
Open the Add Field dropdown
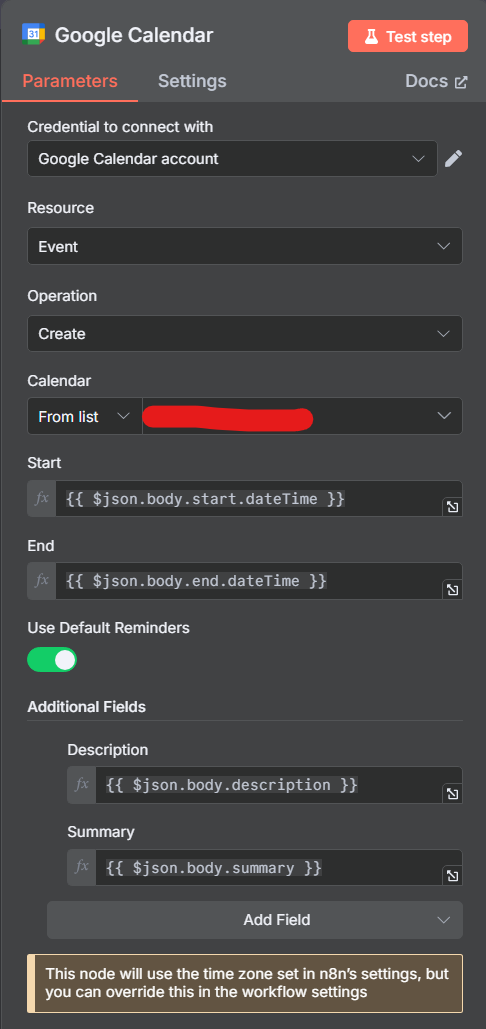click(x=254, y=920)
